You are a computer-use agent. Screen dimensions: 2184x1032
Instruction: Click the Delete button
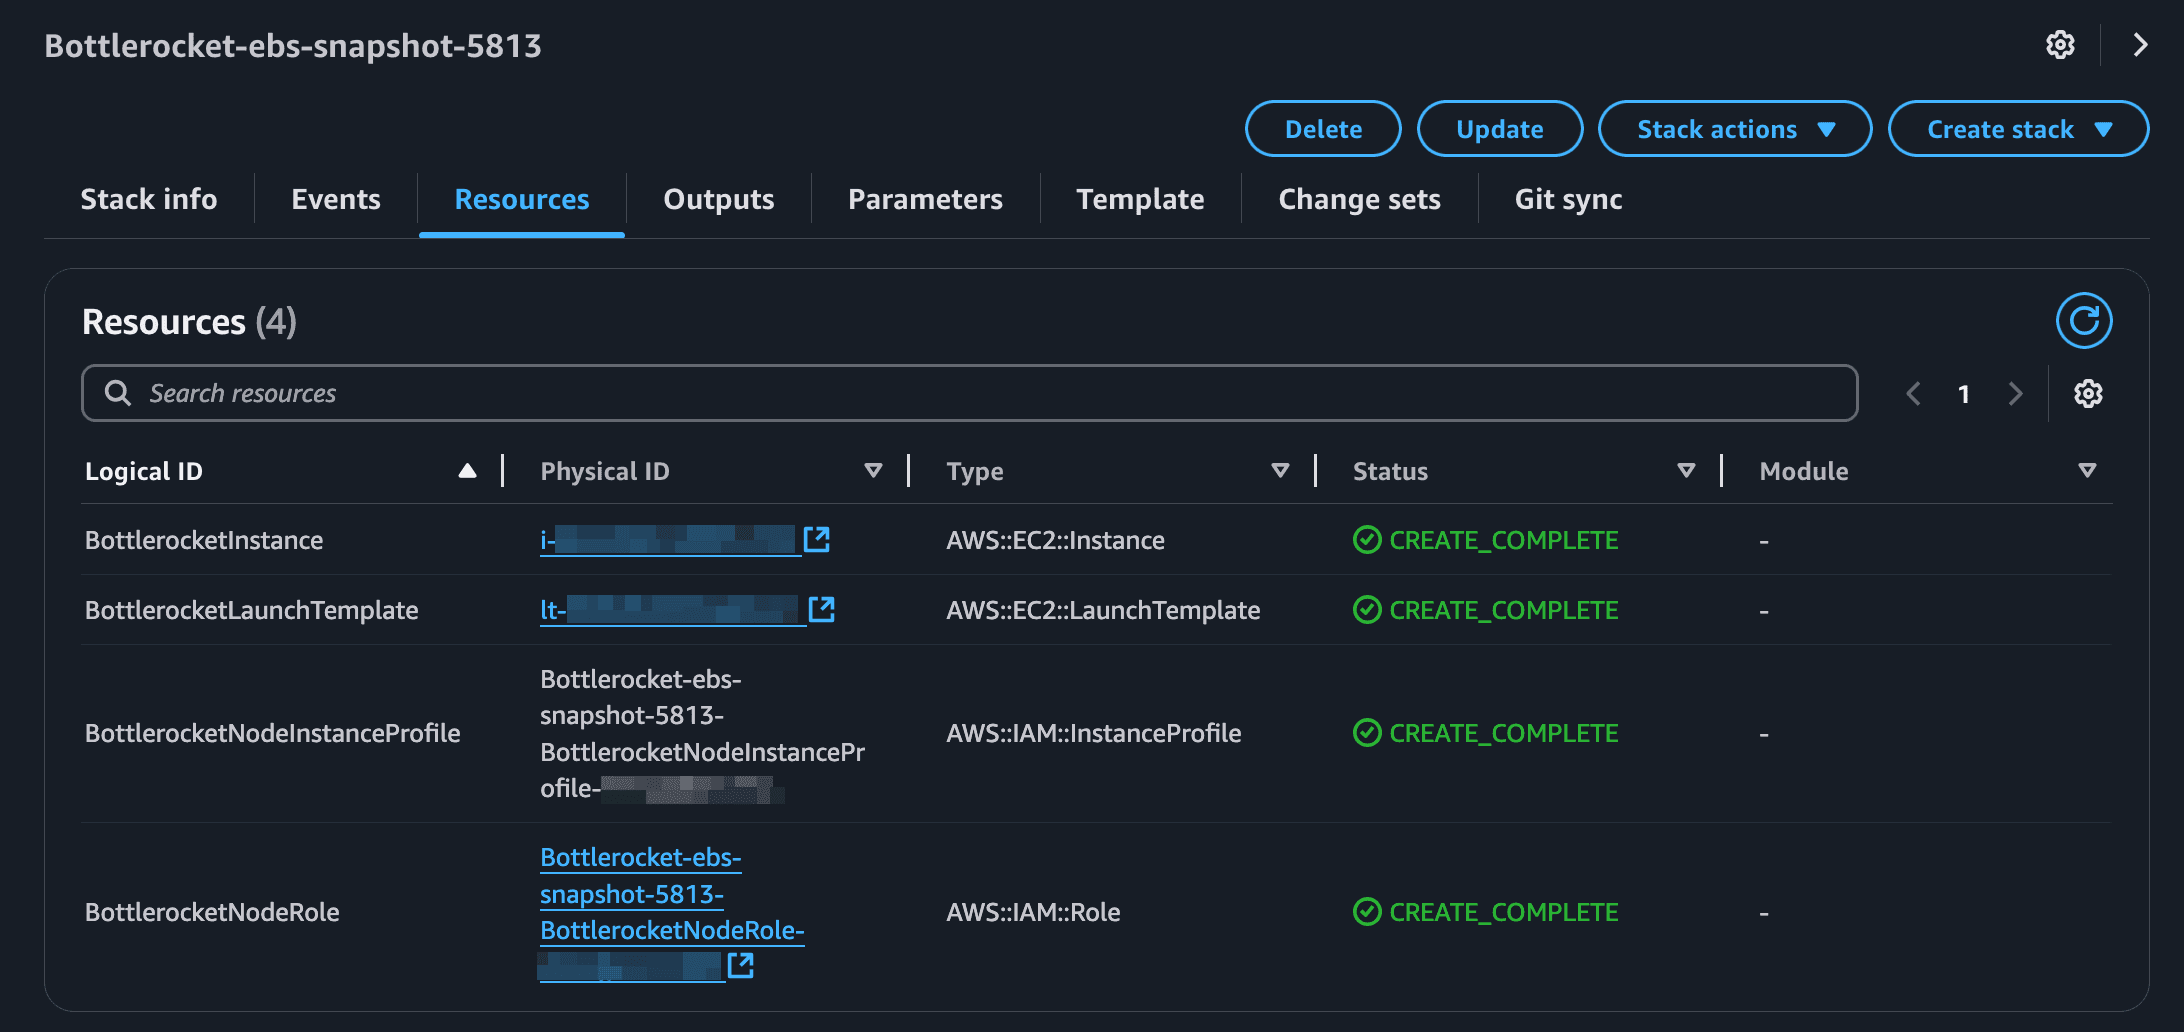(x=1323, y=129)
